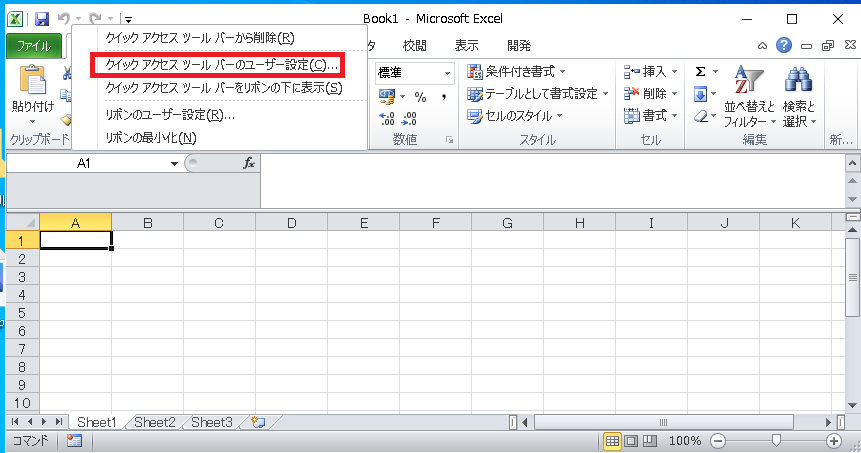The width and height of the screenshot is (861, 453).
Task: Expand the 貼り付け dropdown arrow
Action: pyautogui.click(x=32, y=121)
